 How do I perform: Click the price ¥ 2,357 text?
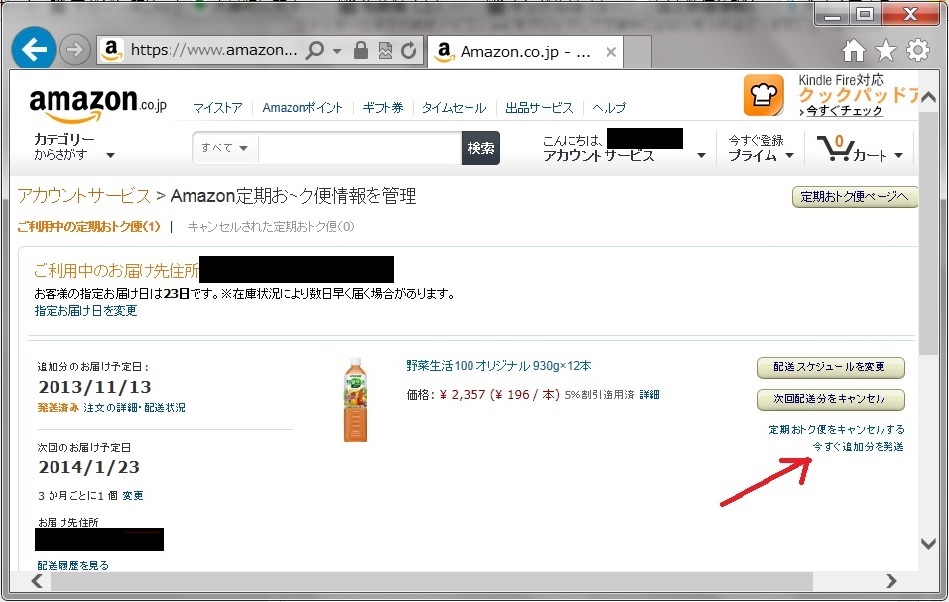[x=462, y=394]
